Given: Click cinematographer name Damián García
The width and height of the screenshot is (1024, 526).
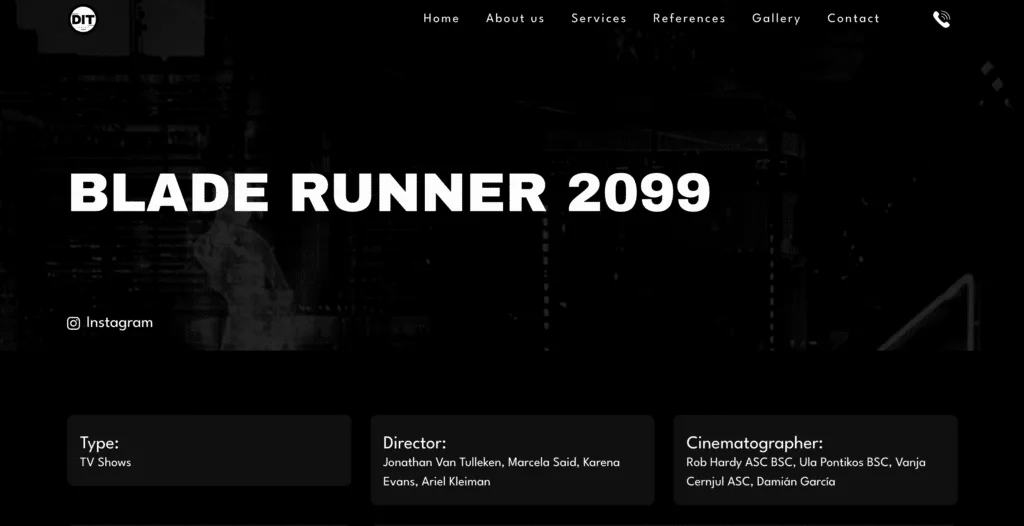Looking at the screenshot, I should 797,481.
